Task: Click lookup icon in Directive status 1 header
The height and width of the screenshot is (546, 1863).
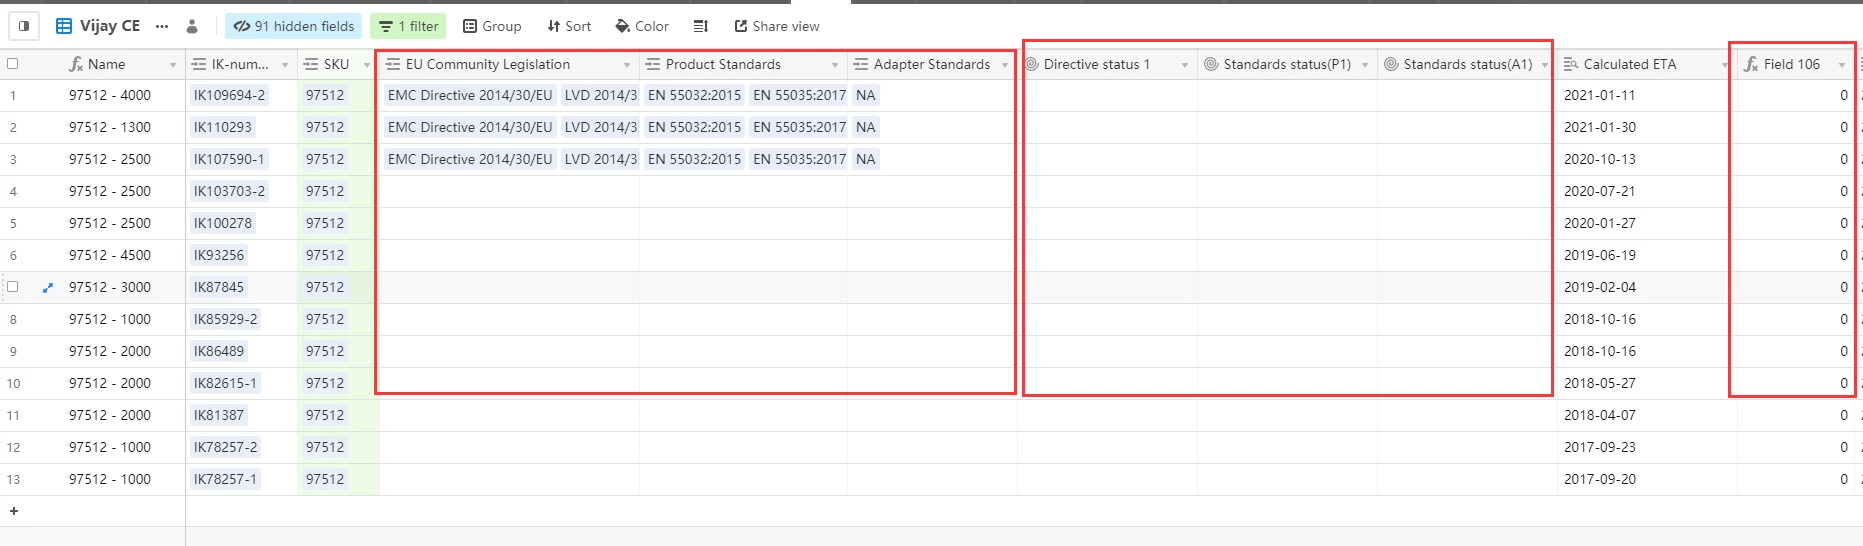Action: [1031, 64]
